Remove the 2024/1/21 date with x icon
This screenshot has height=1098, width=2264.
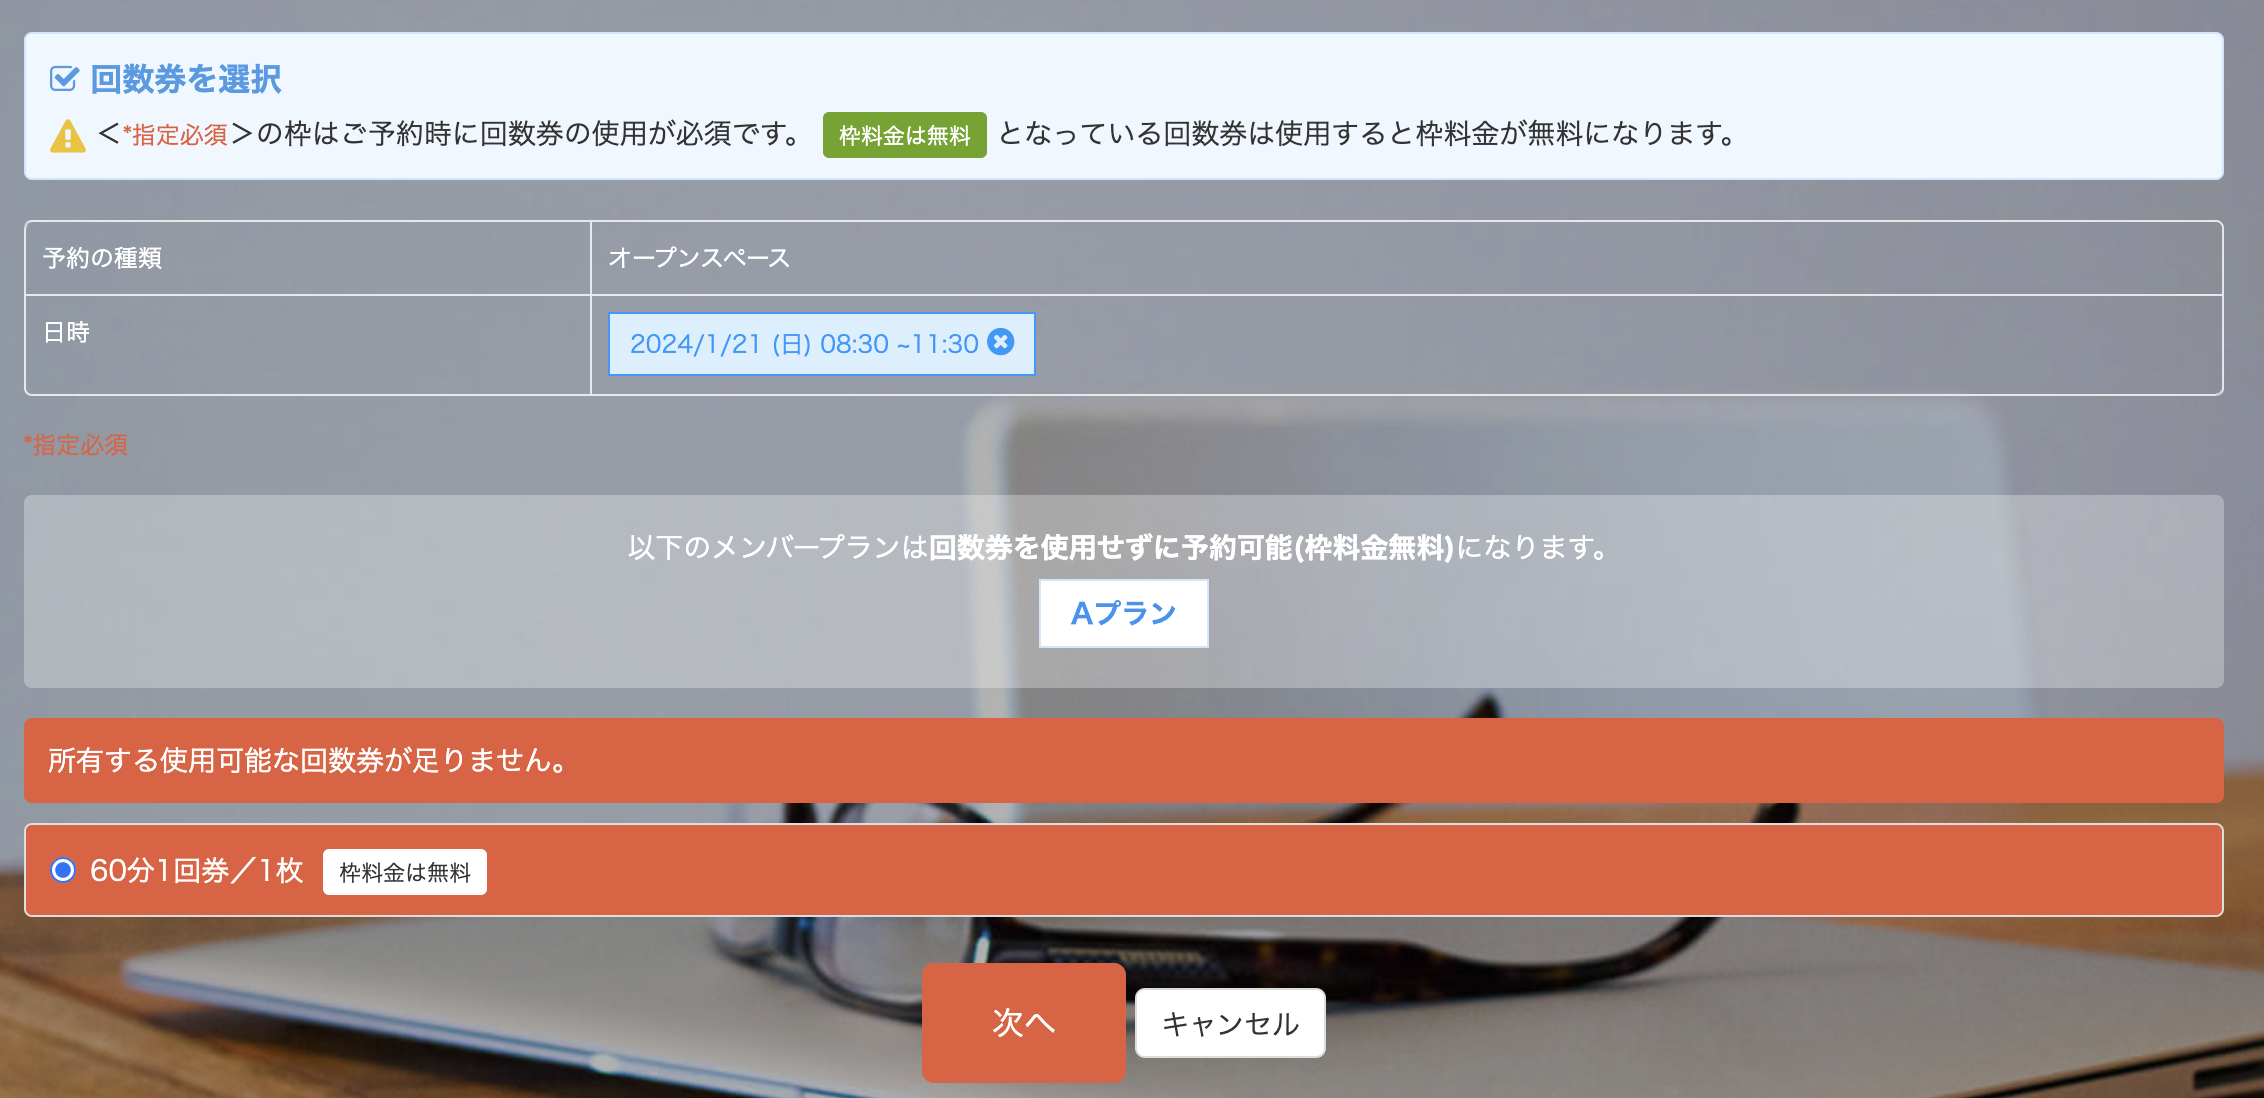[x=1001, y=342]
